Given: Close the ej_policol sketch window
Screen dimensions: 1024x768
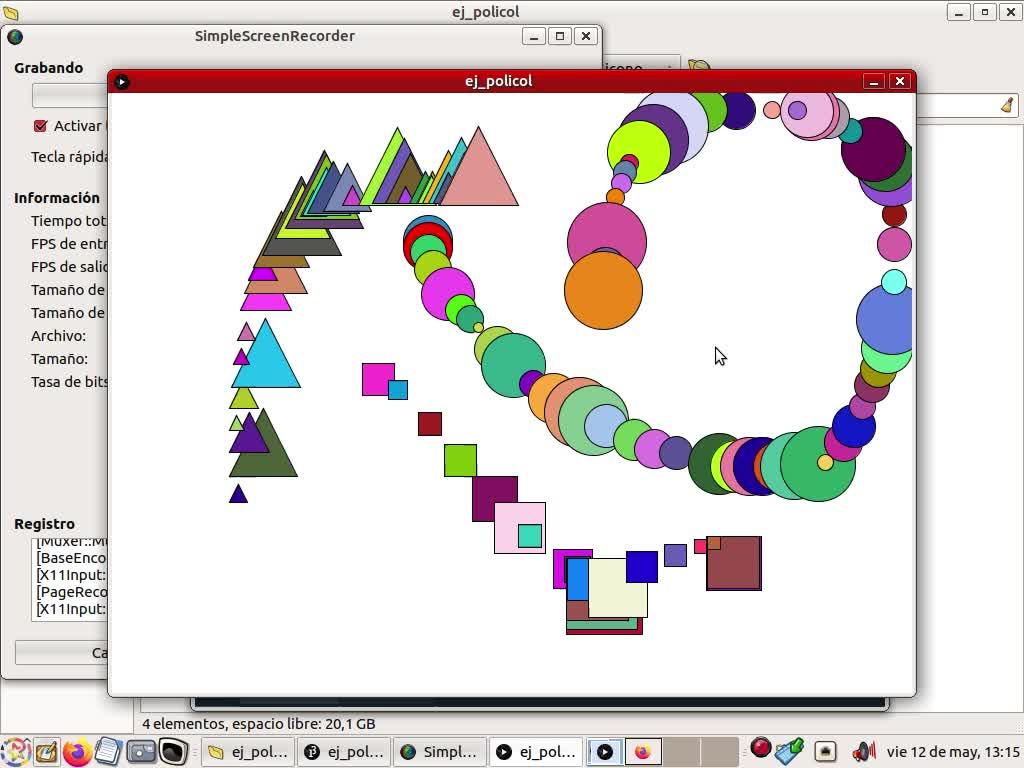Looking at the screenshot, I should click(x=900, y=81).
